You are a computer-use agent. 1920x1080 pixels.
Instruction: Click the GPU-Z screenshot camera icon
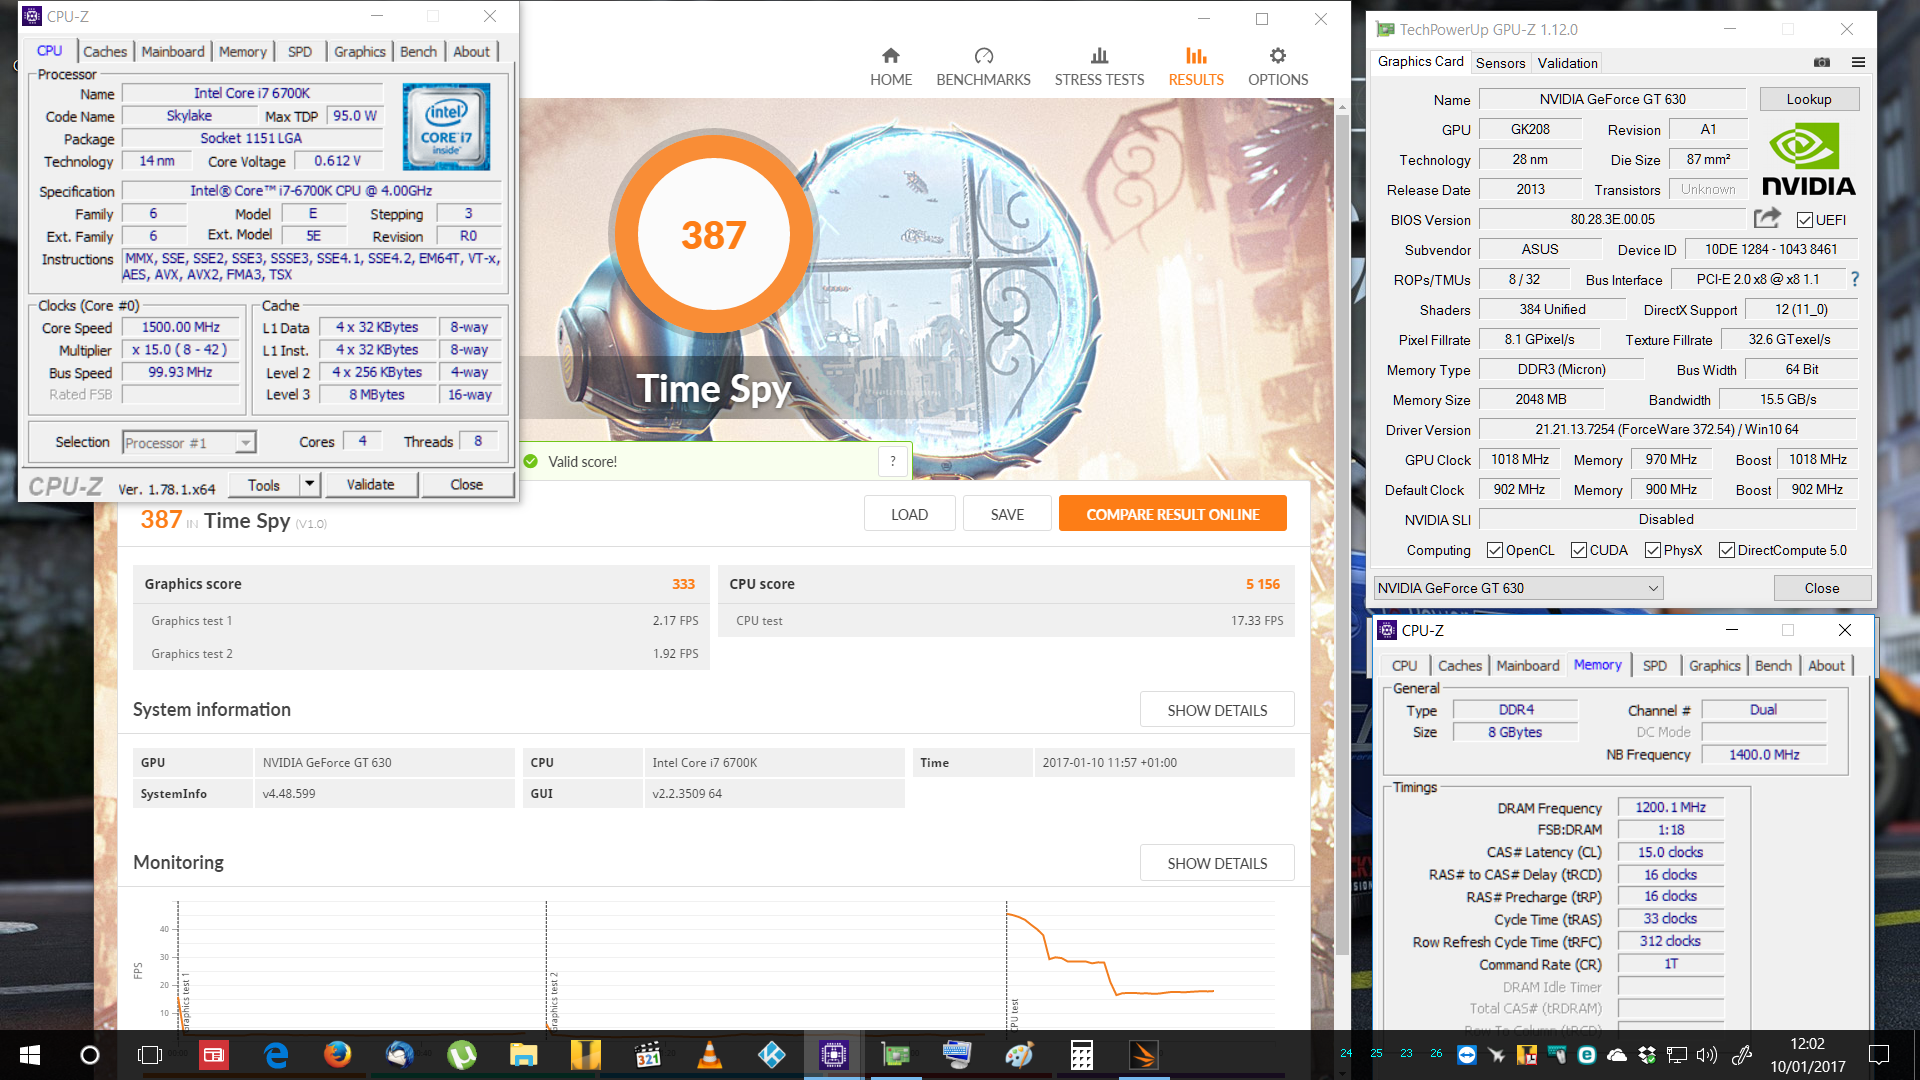pyautogui.click(x=1822, y=62)
